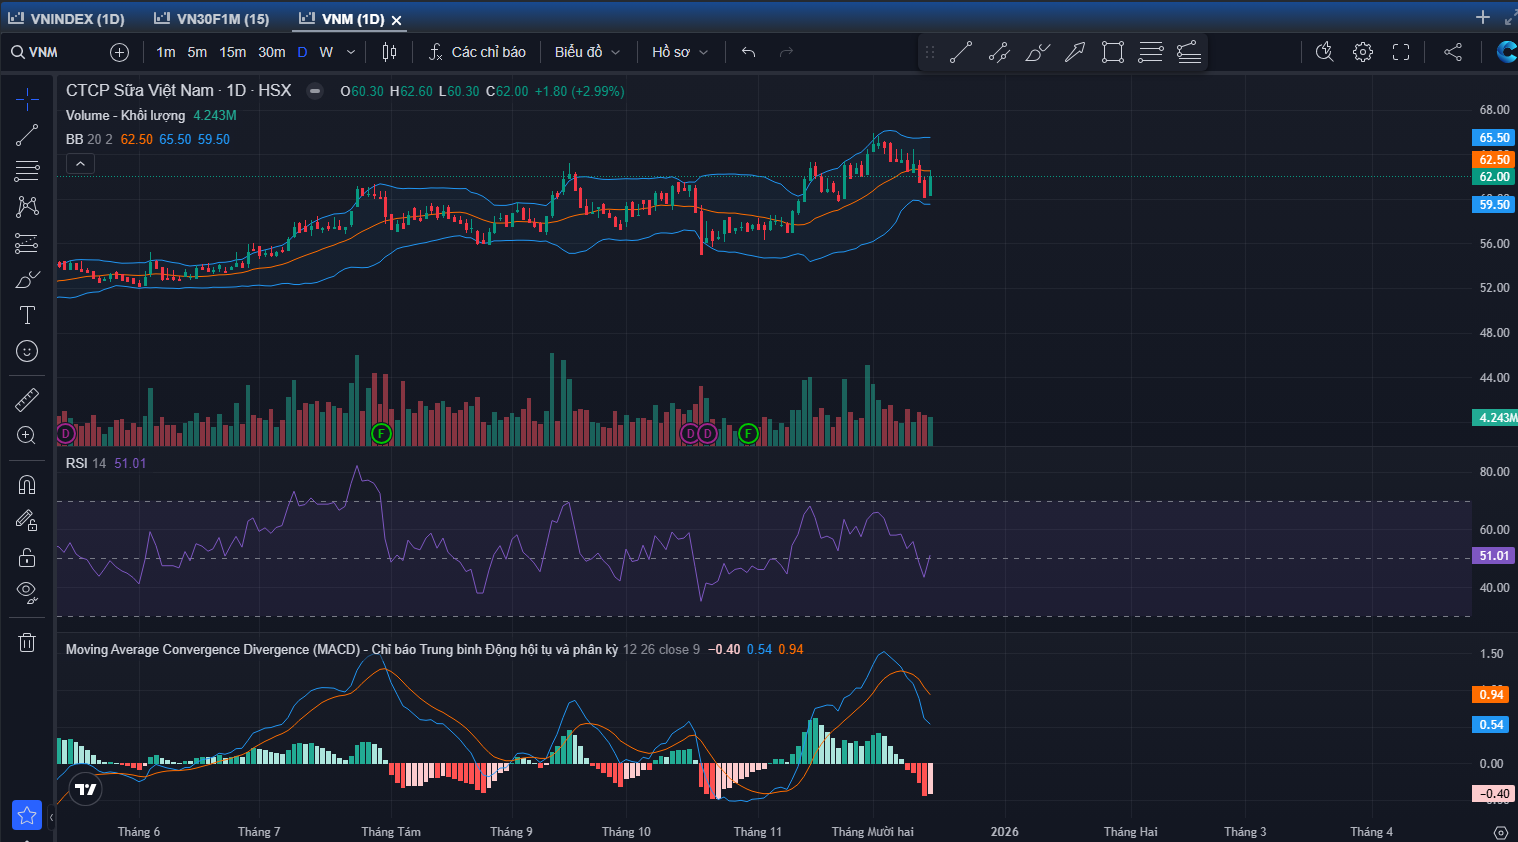
Task: Switch to the VN30F1M (15) tab
Action: tap(212, 19)
